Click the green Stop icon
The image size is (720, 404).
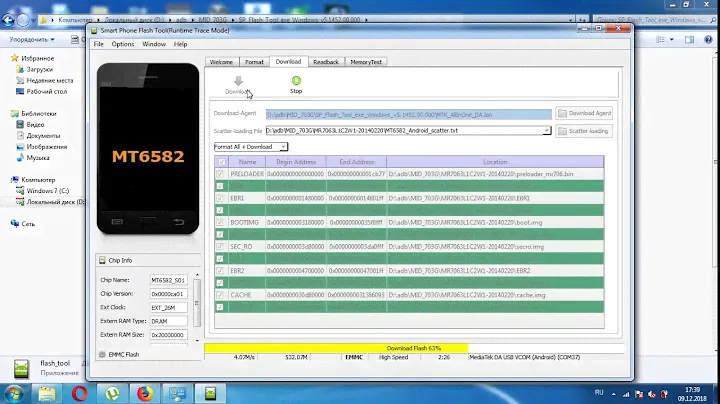(x=296, y=81)
